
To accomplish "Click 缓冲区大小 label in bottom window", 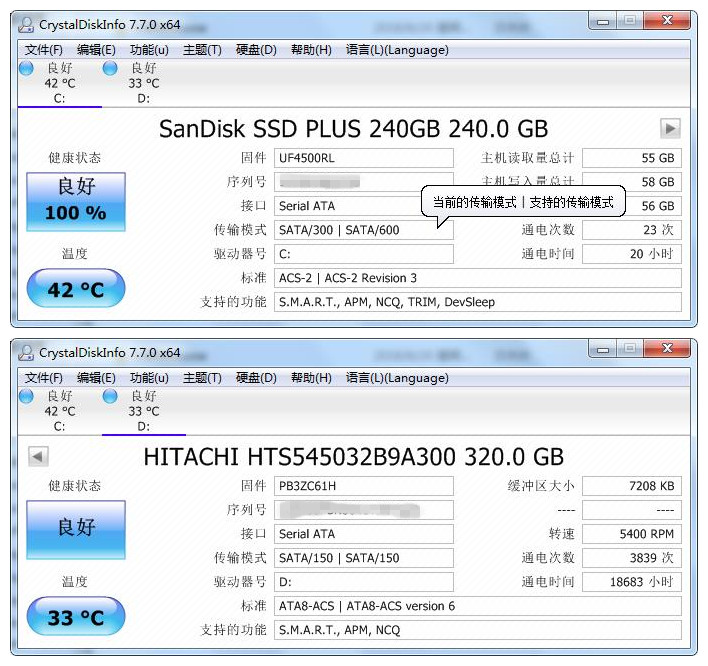I will (x=541, y=486).
